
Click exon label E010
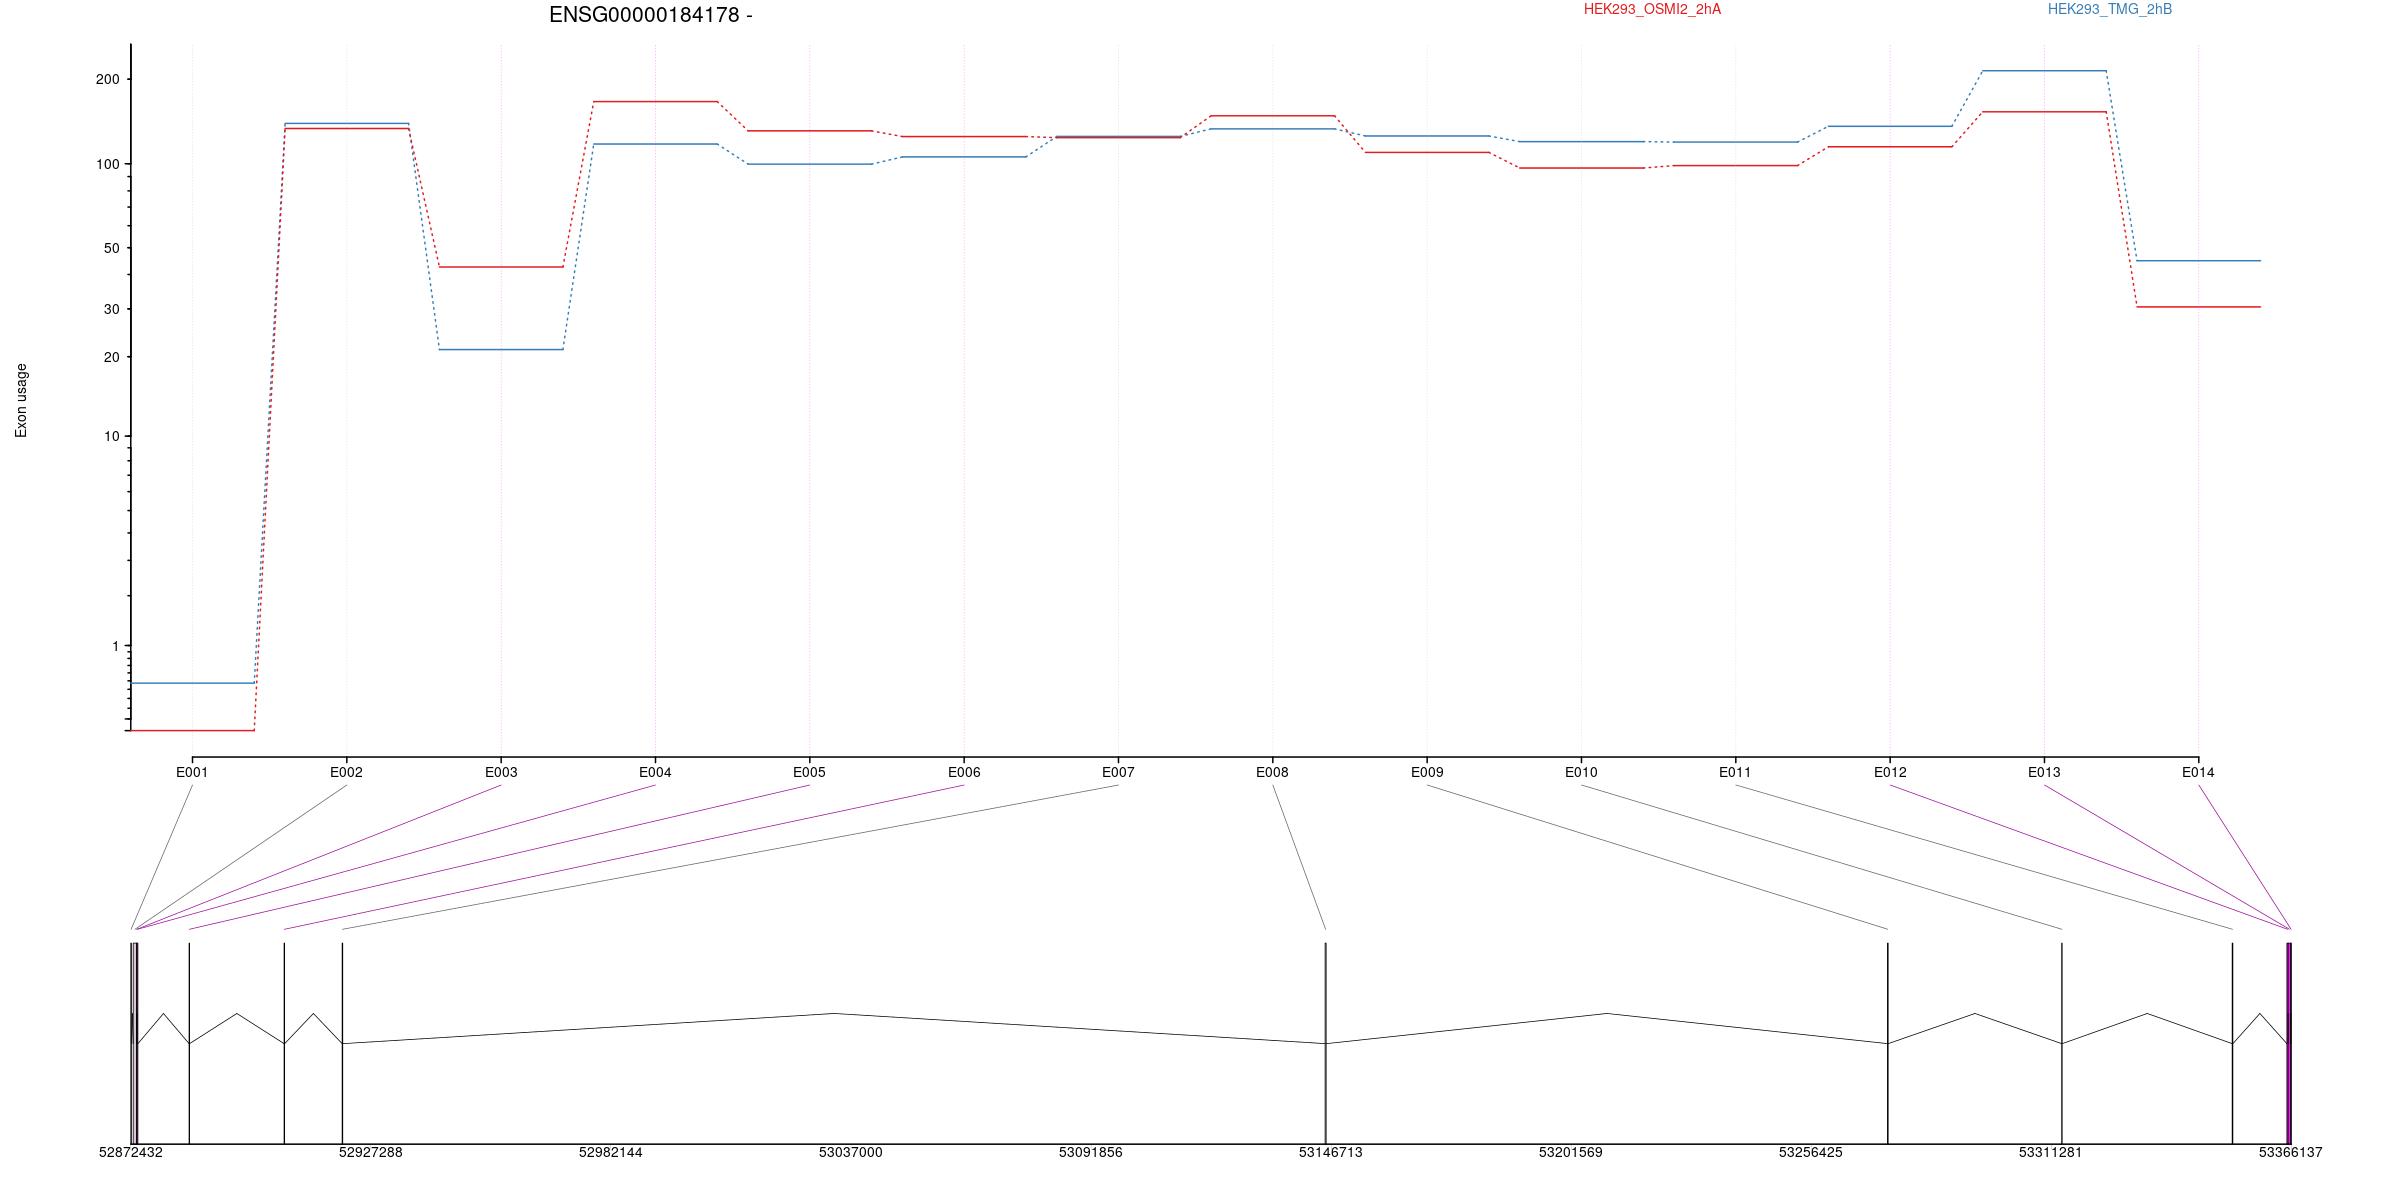(x=1581, y=772)
